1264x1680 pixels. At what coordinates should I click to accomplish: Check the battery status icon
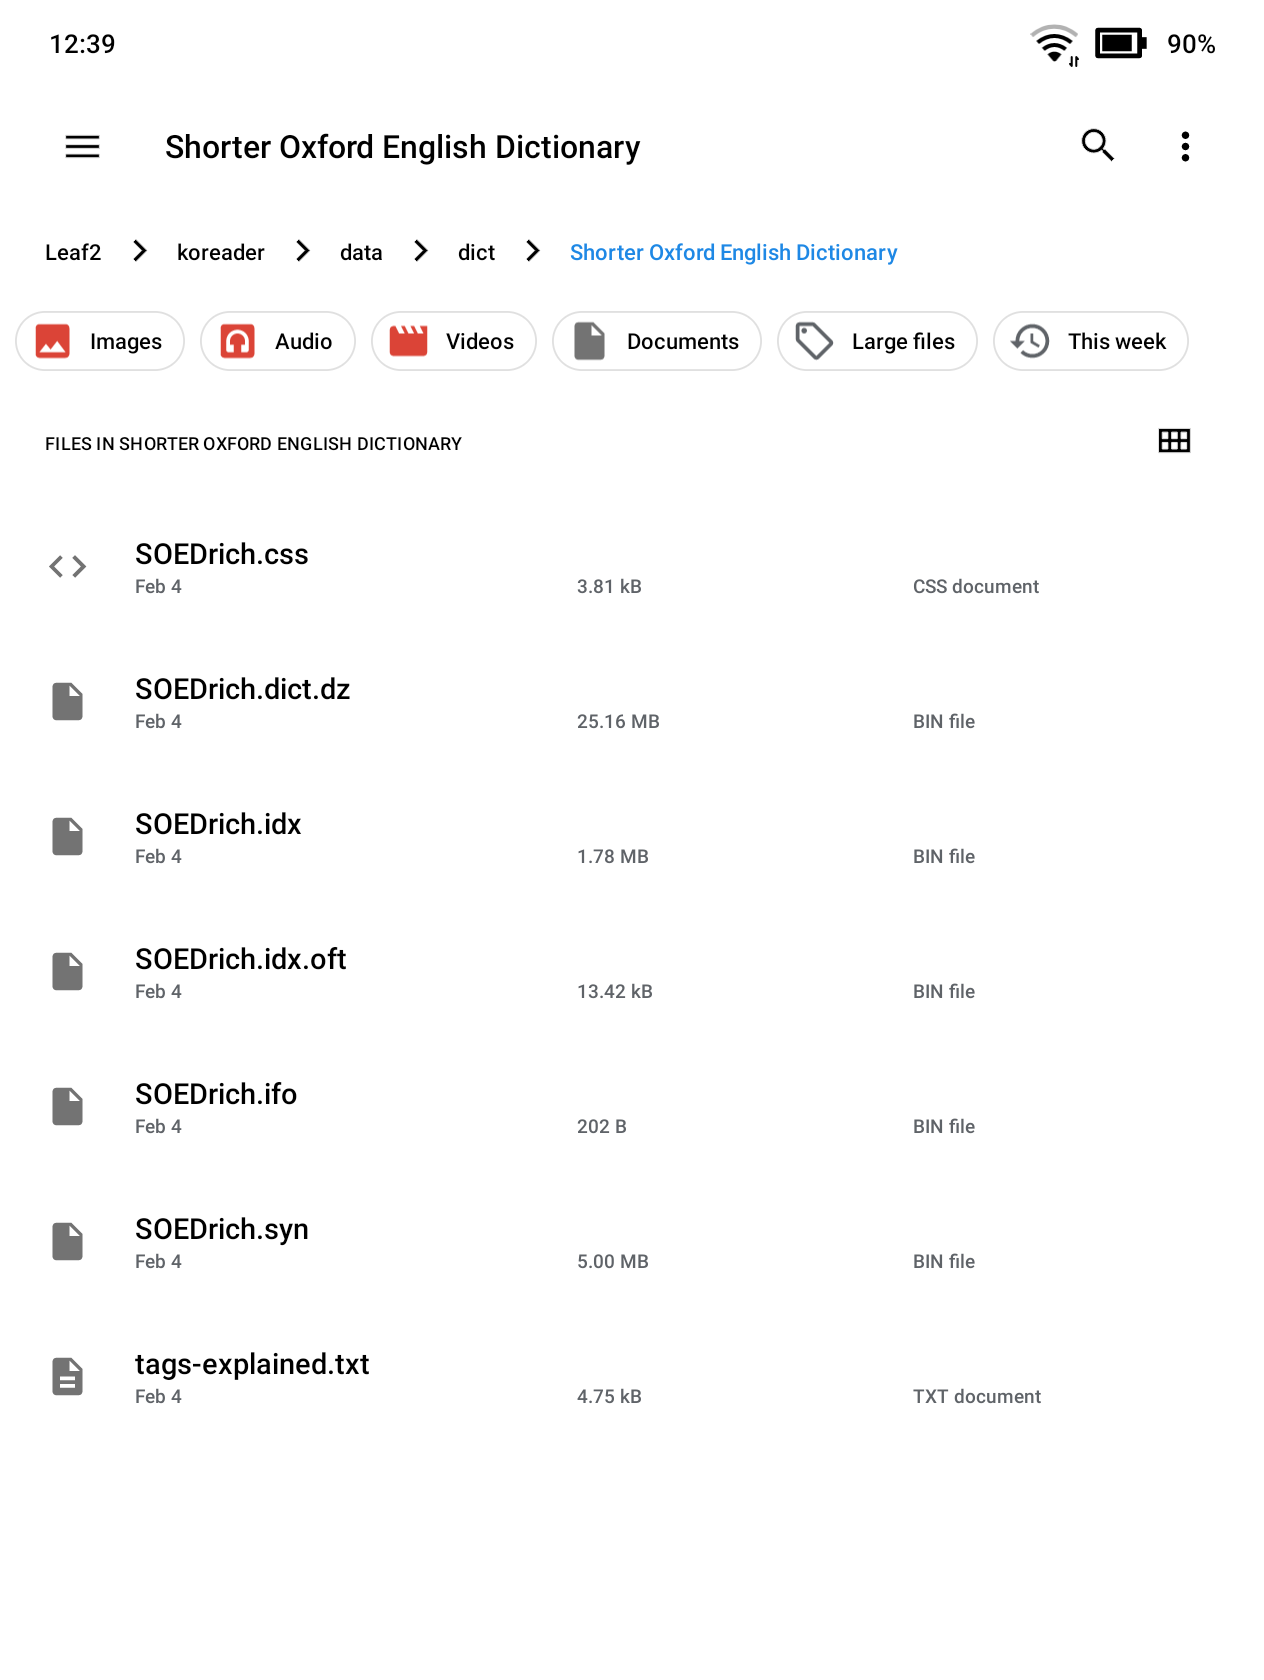point(1120,44)
